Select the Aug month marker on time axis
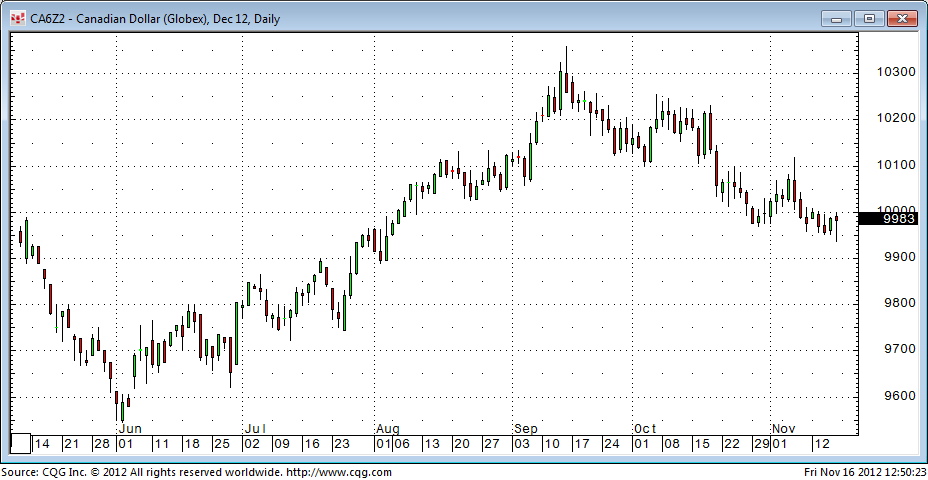 (387, 428)
